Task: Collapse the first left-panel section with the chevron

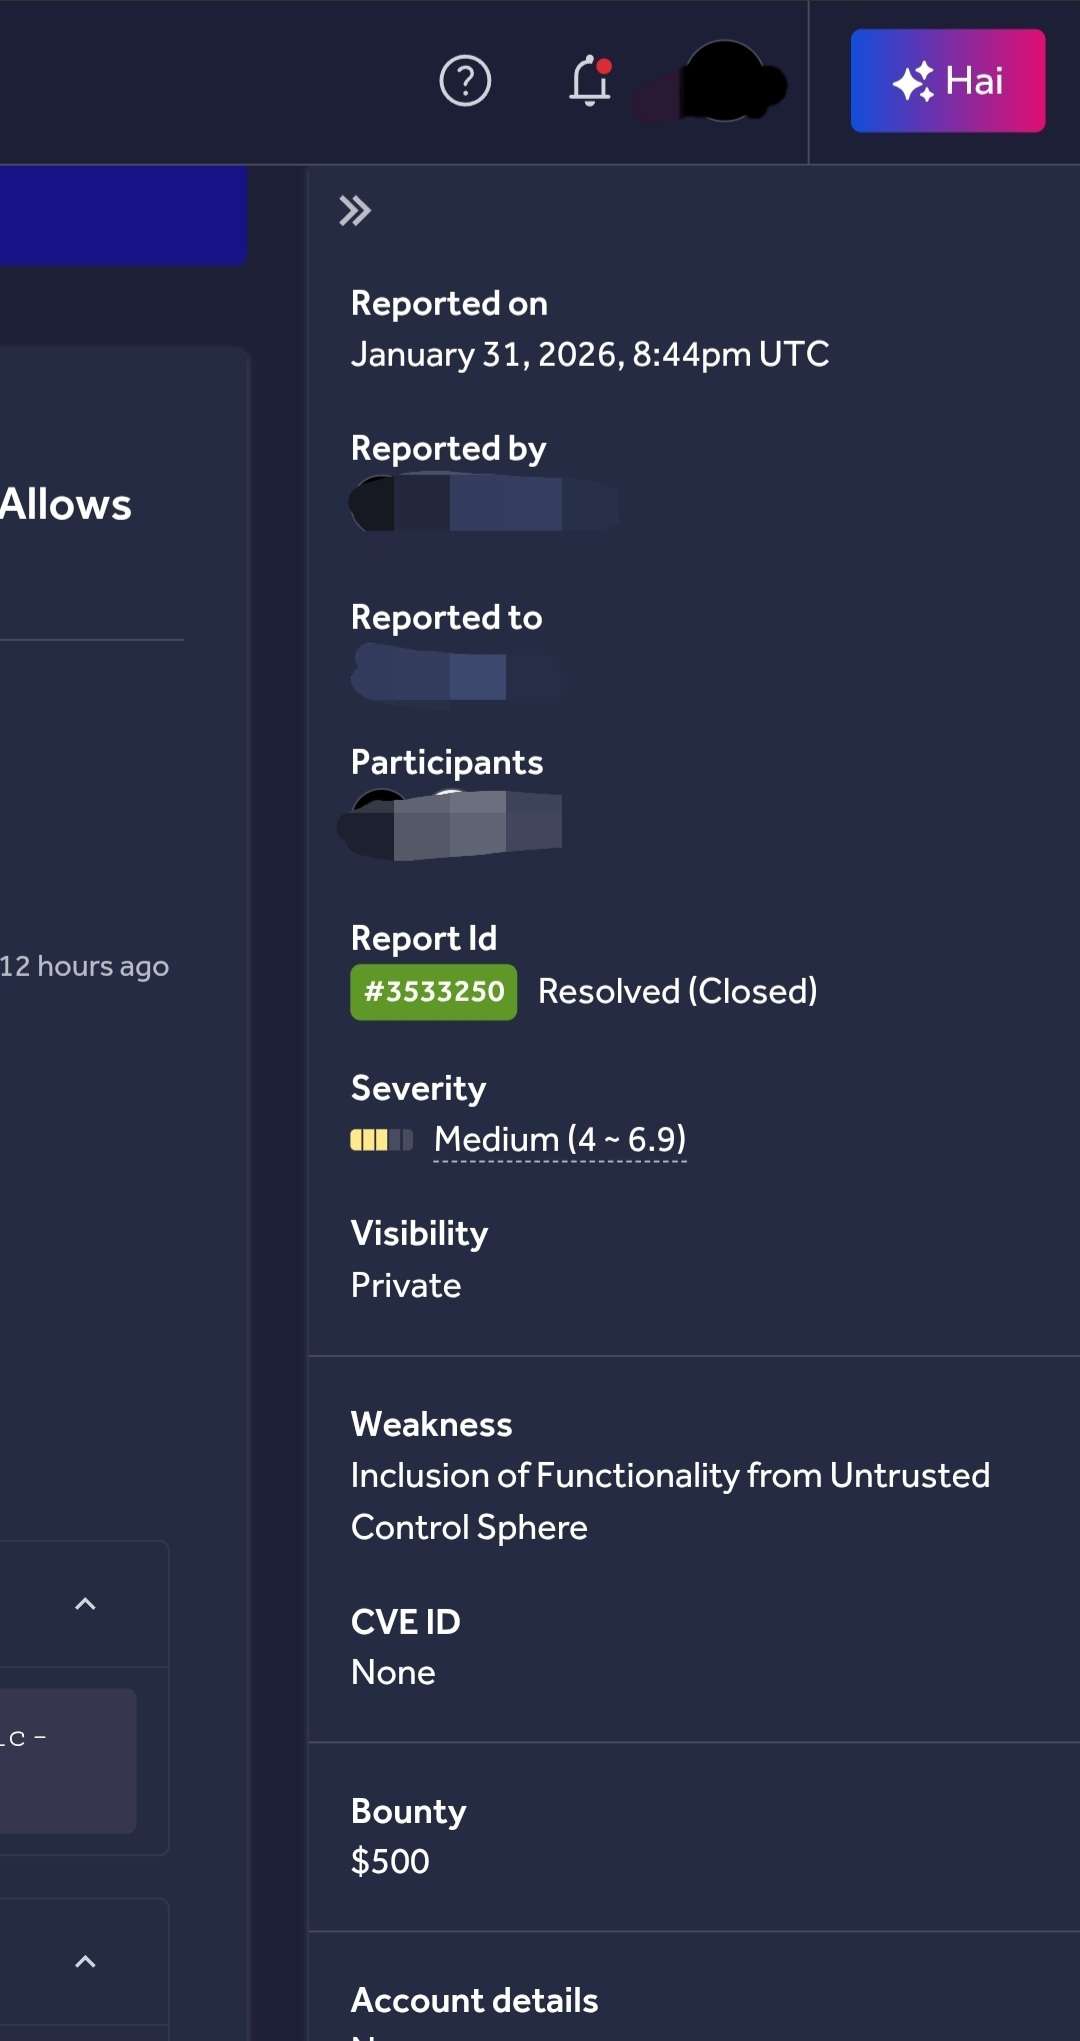Action: [85, 1602]
